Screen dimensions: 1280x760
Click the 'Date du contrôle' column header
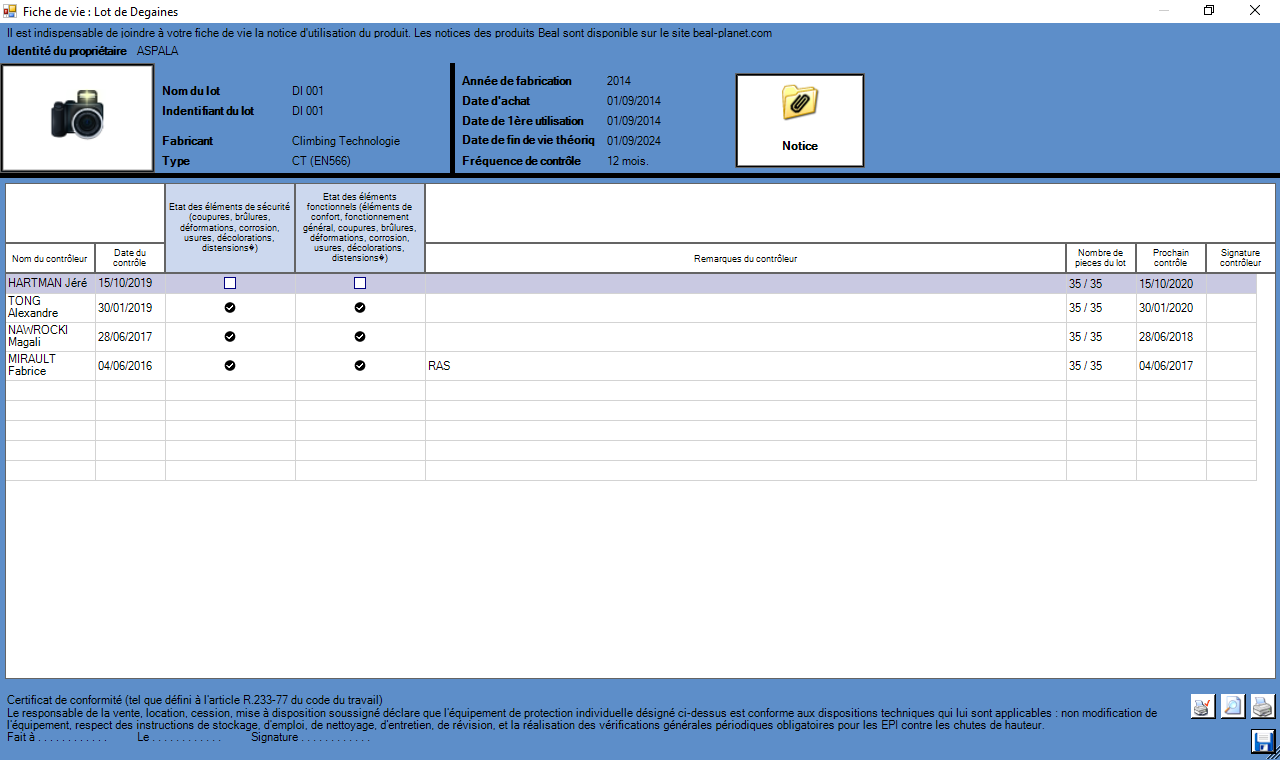130,258
